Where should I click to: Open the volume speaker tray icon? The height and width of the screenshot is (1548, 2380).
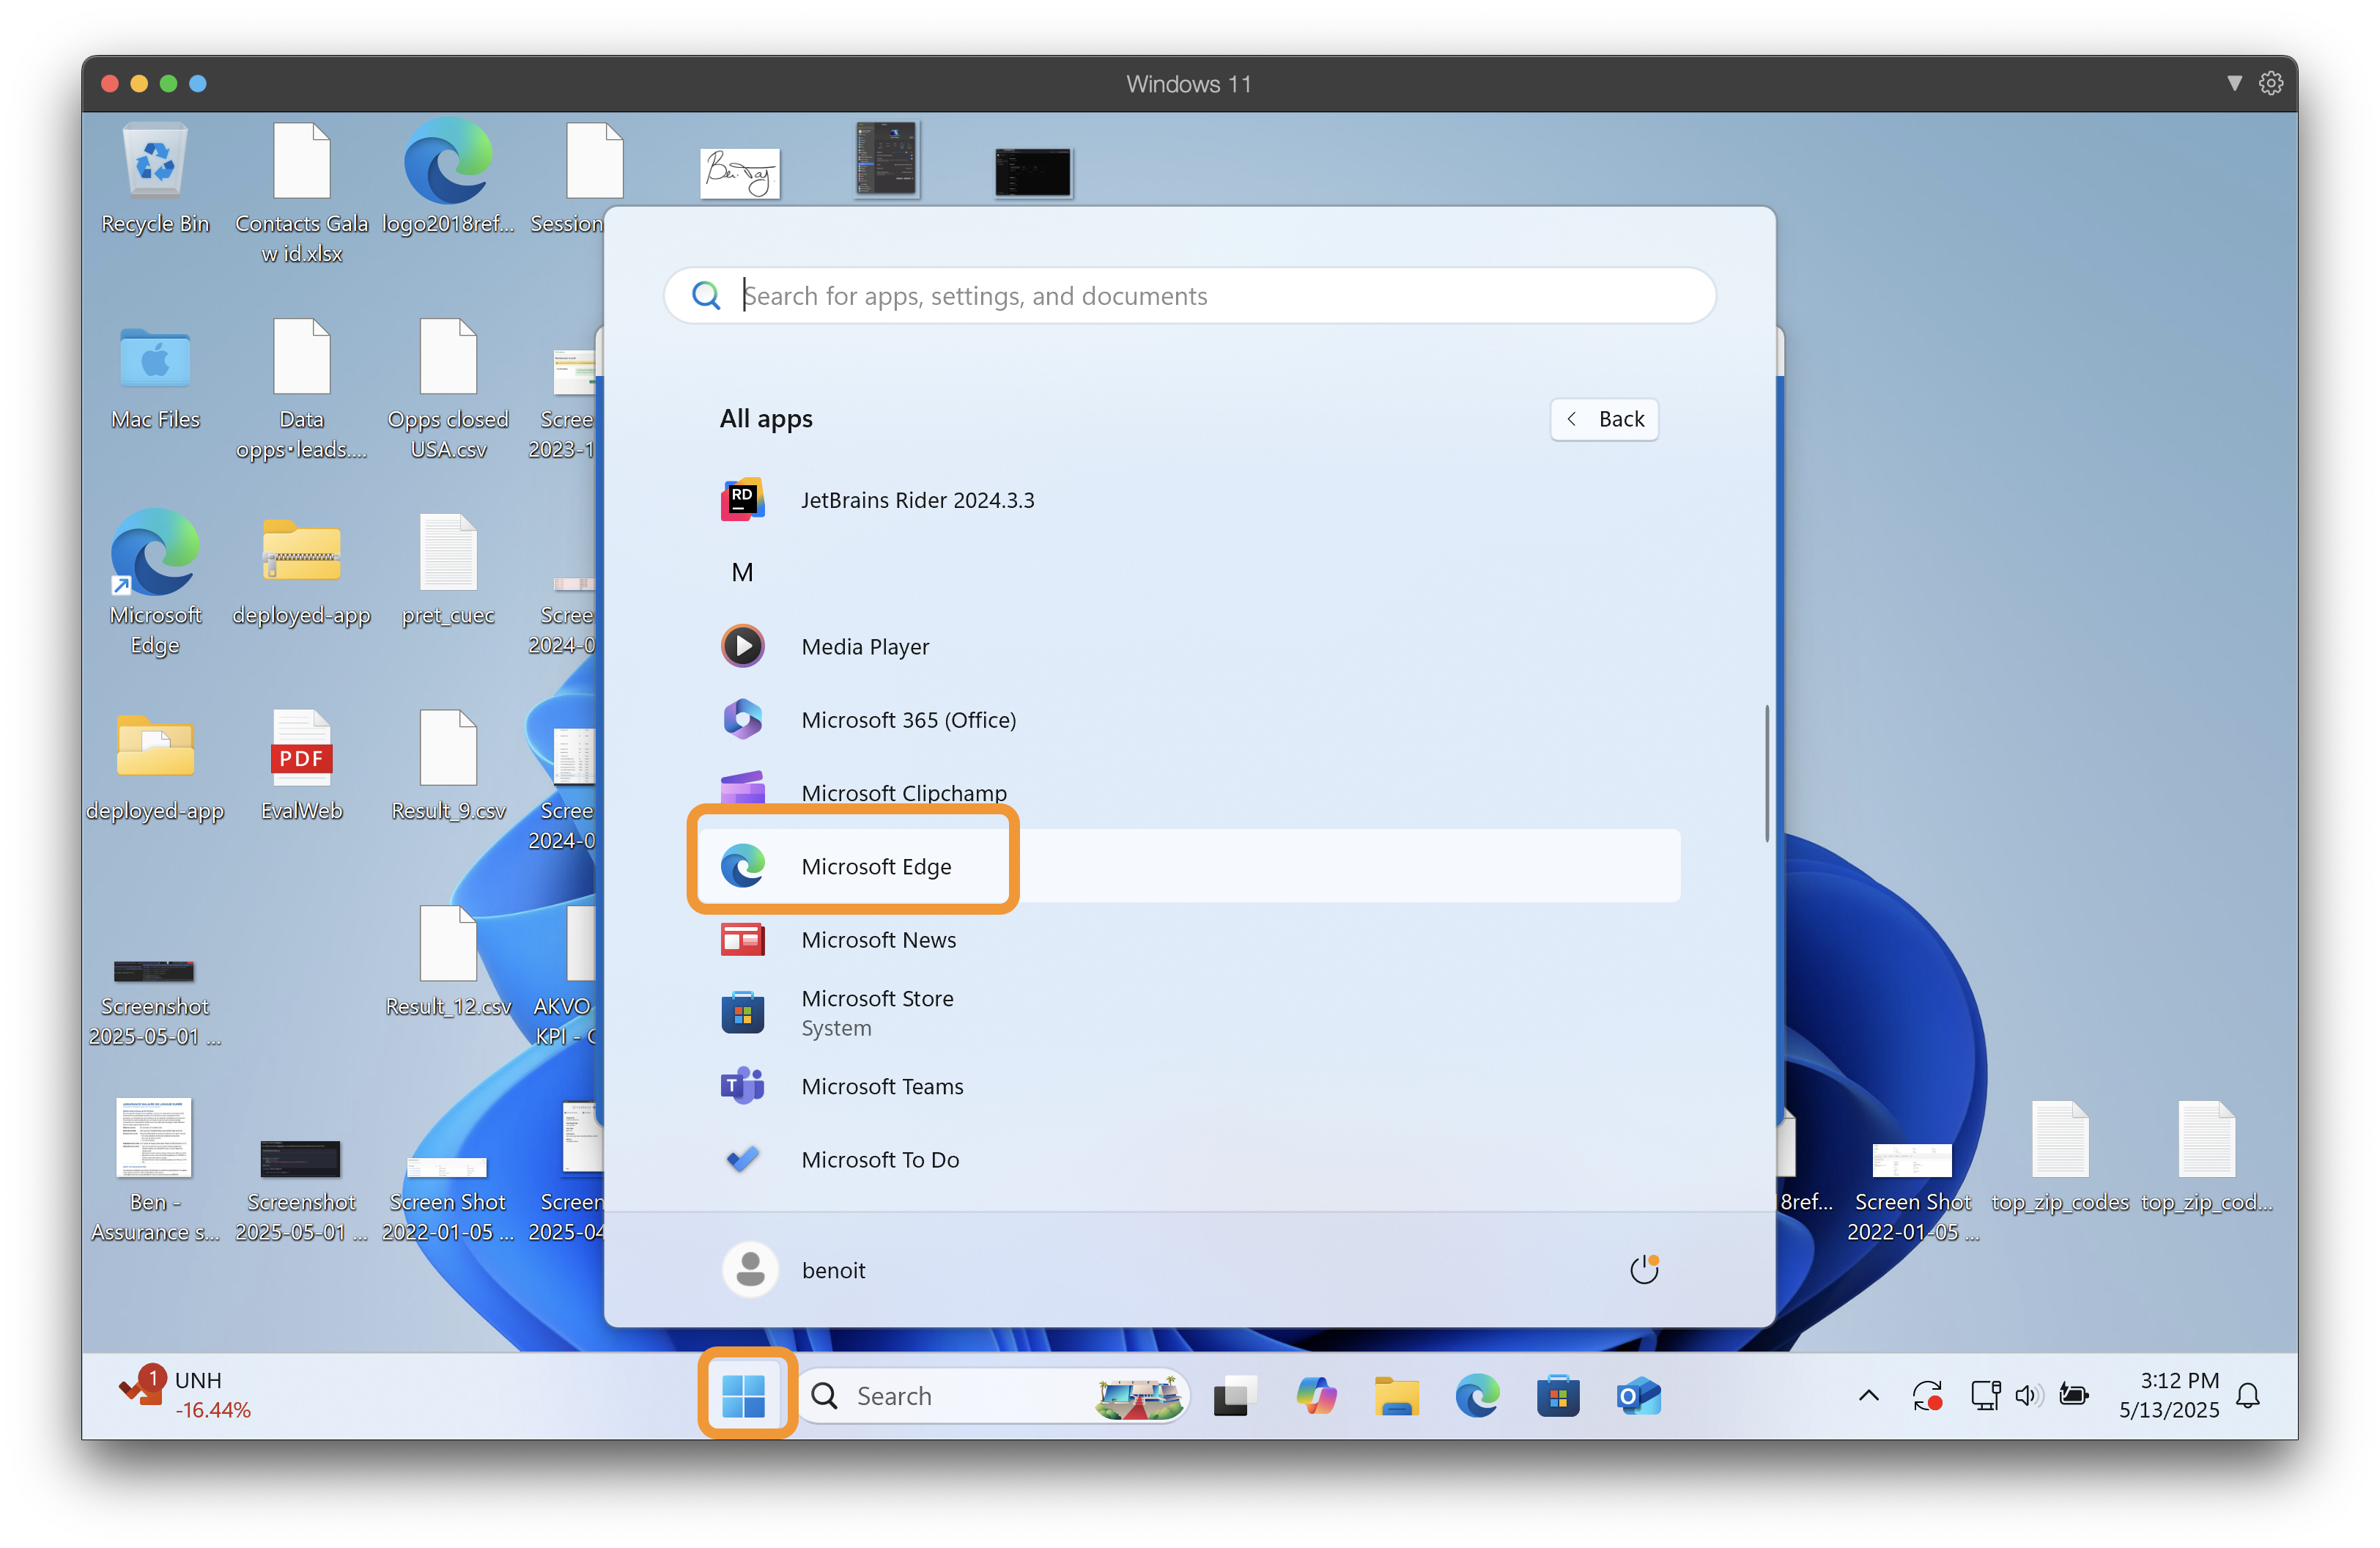[2028, 1396]
